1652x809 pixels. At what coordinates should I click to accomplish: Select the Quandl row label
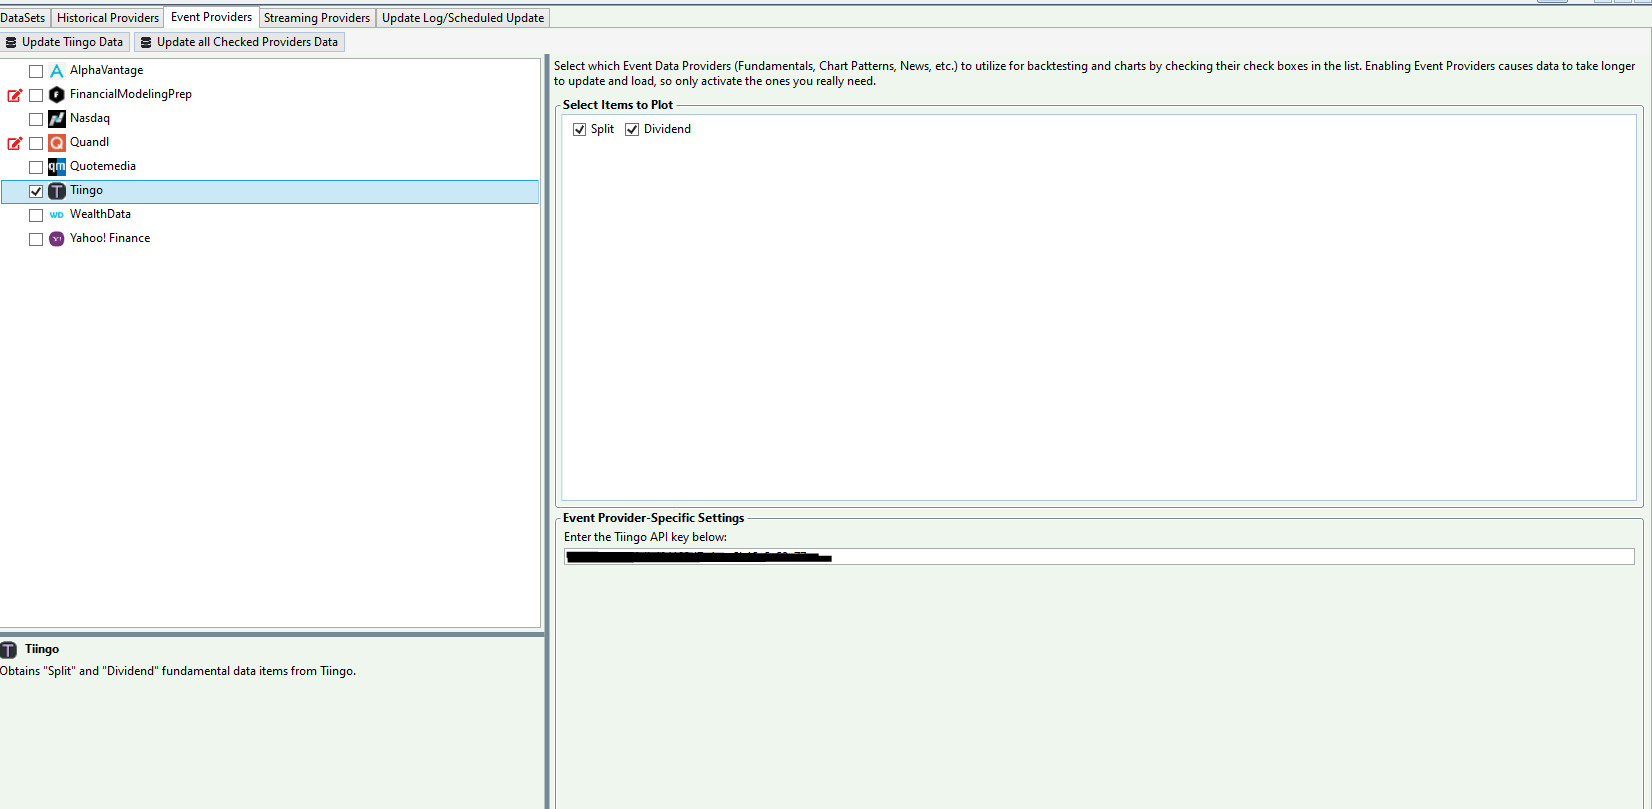(x=89, y=142)
